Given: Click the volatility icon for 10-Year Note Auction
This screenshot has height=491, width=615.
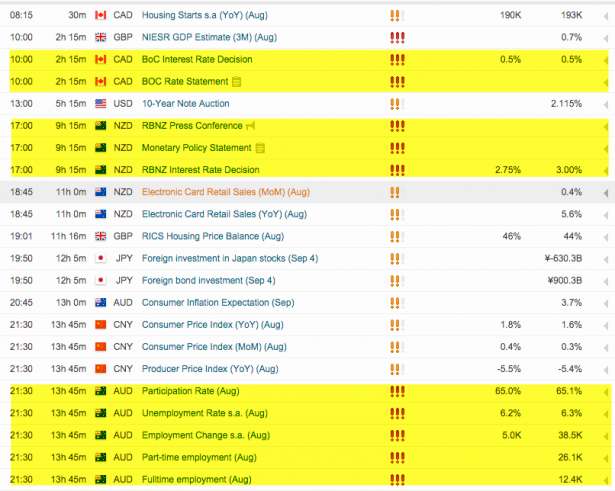Looking at the screenshot, I should 397,104.
